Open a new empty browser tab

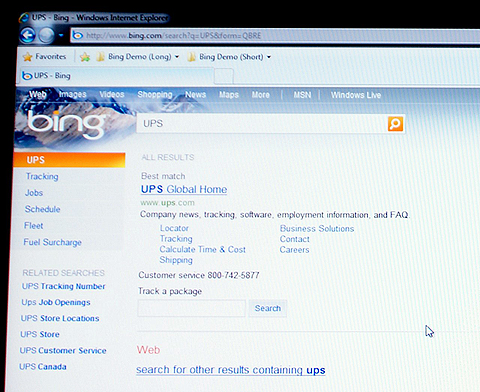tap(223, 76)
